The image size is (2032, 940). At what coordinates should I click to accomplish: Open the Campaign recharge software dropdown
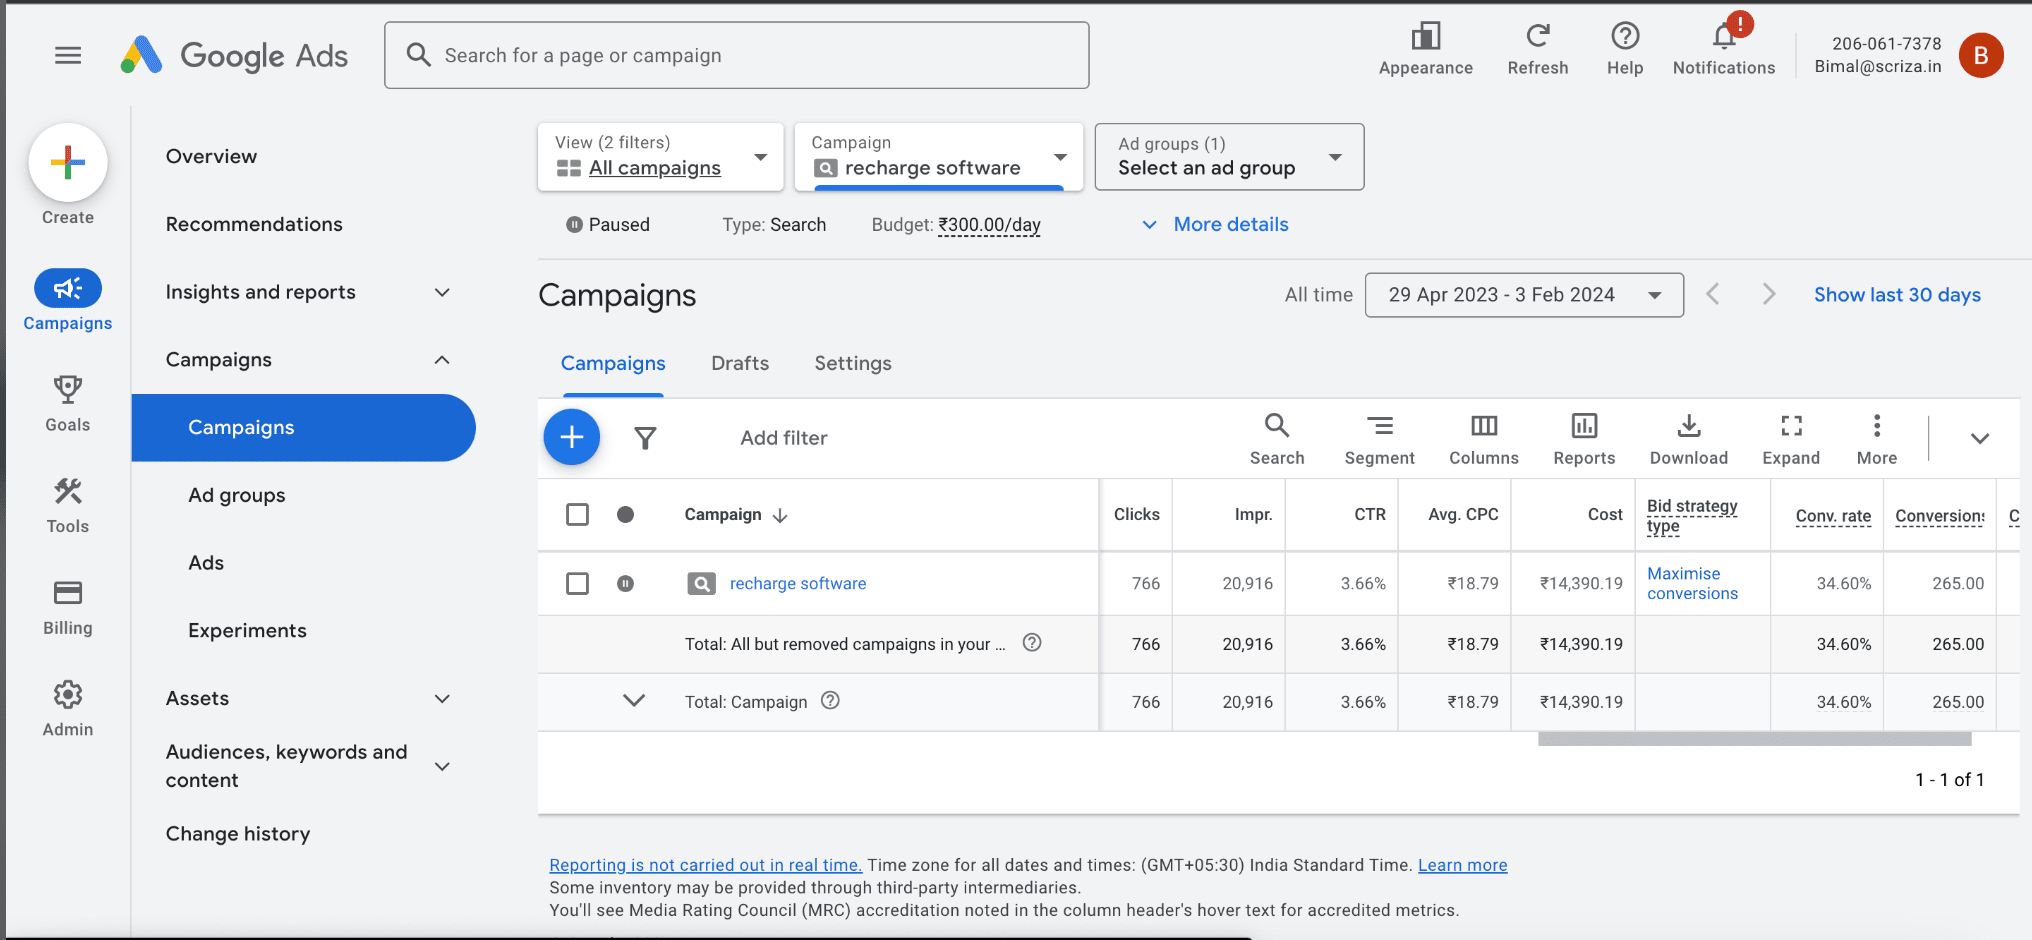(939, 156)
